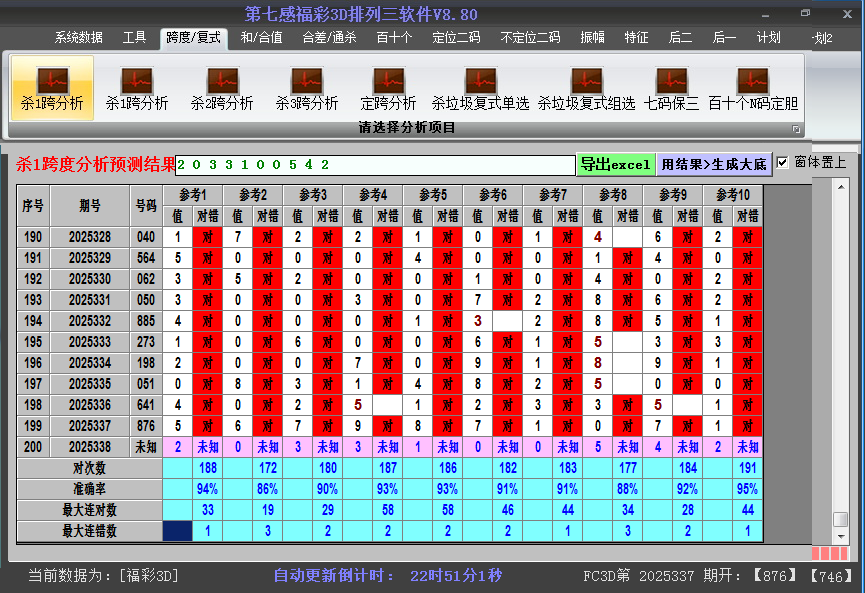Screen dimensions: 865x593
Task: Click the 导出excel button
Action: tap(615, 164)
